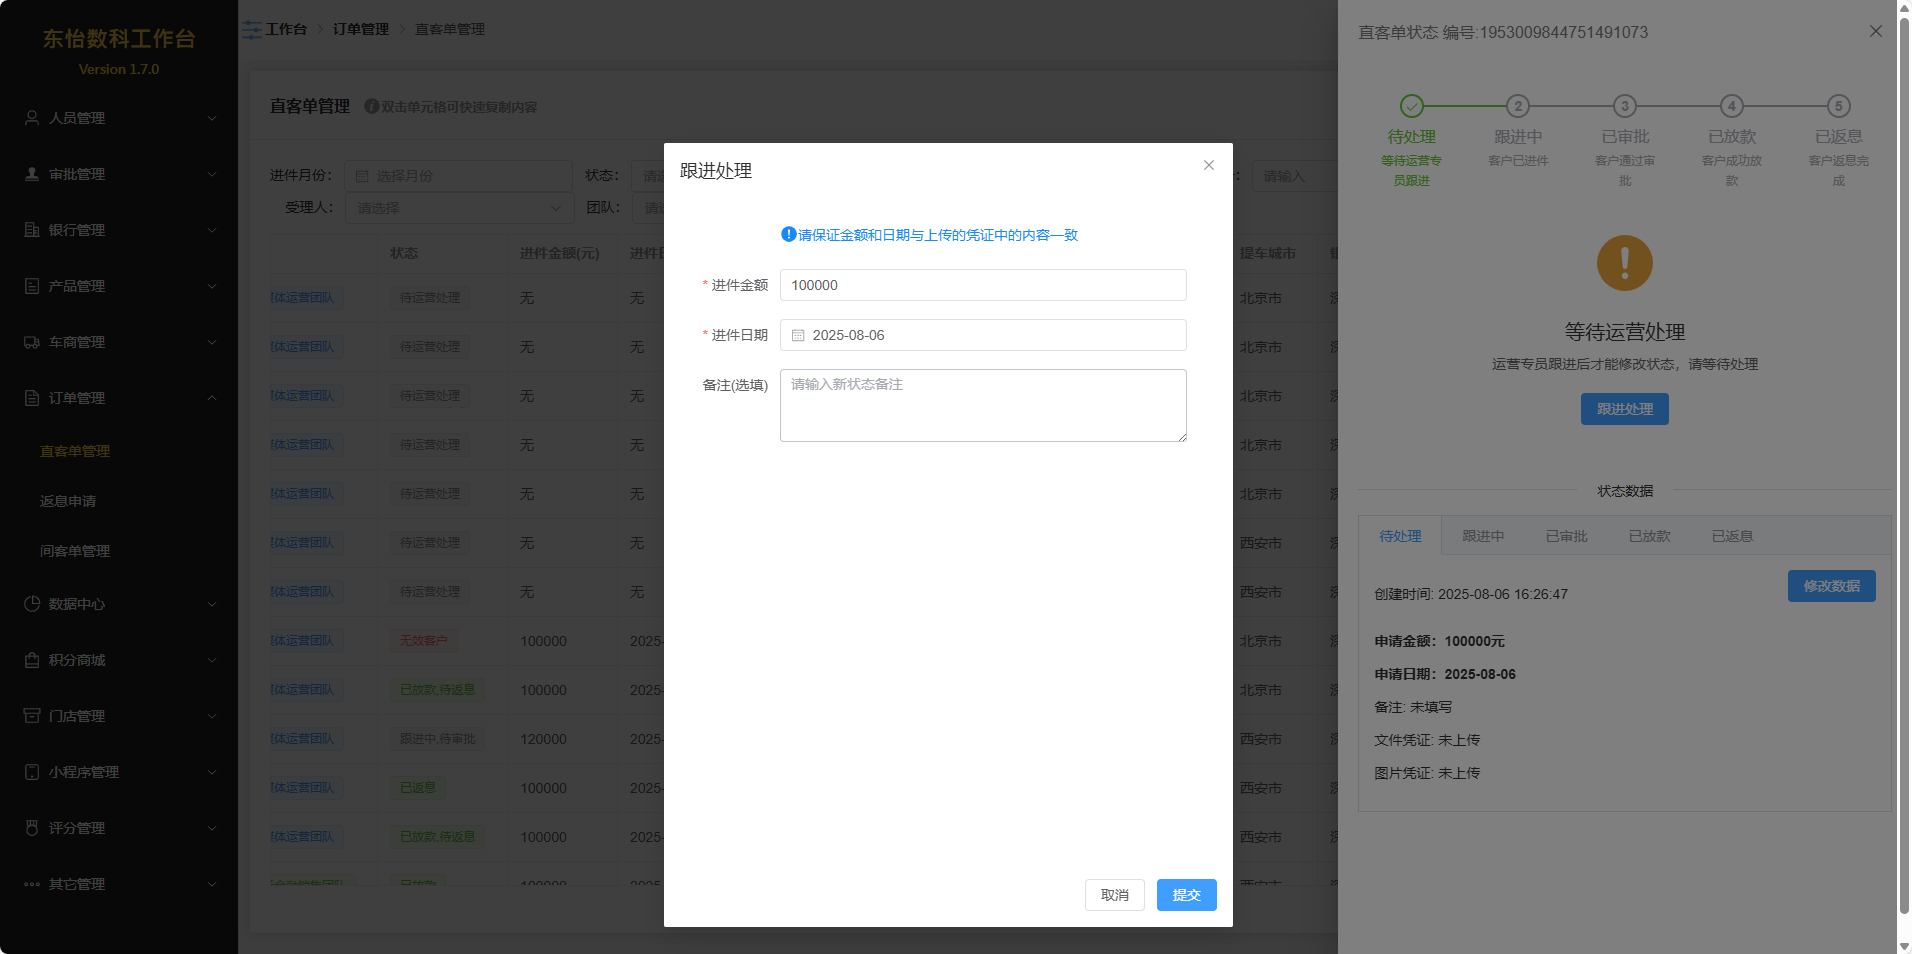Click the 小程序管理 phone icon
This screenshot has width=1912, height=954.
32,772
